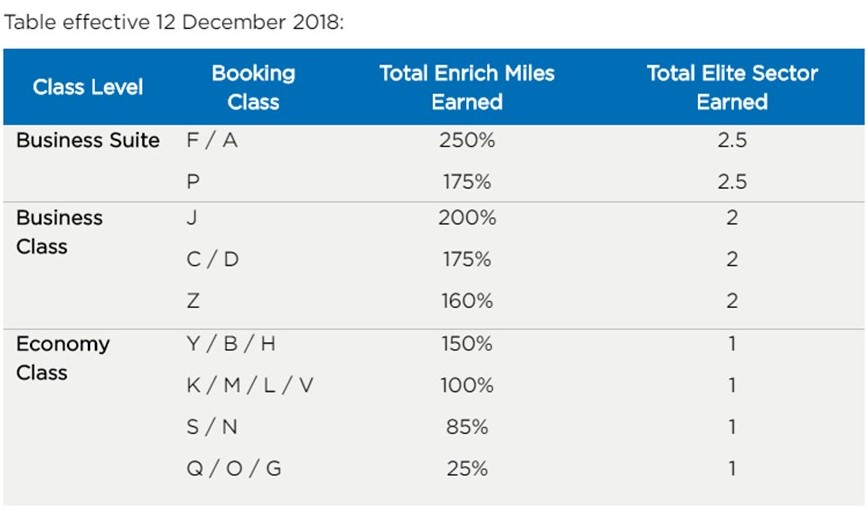866x506 pixels.
Task: Select the Class Level column header
Action: coord(88,87)
